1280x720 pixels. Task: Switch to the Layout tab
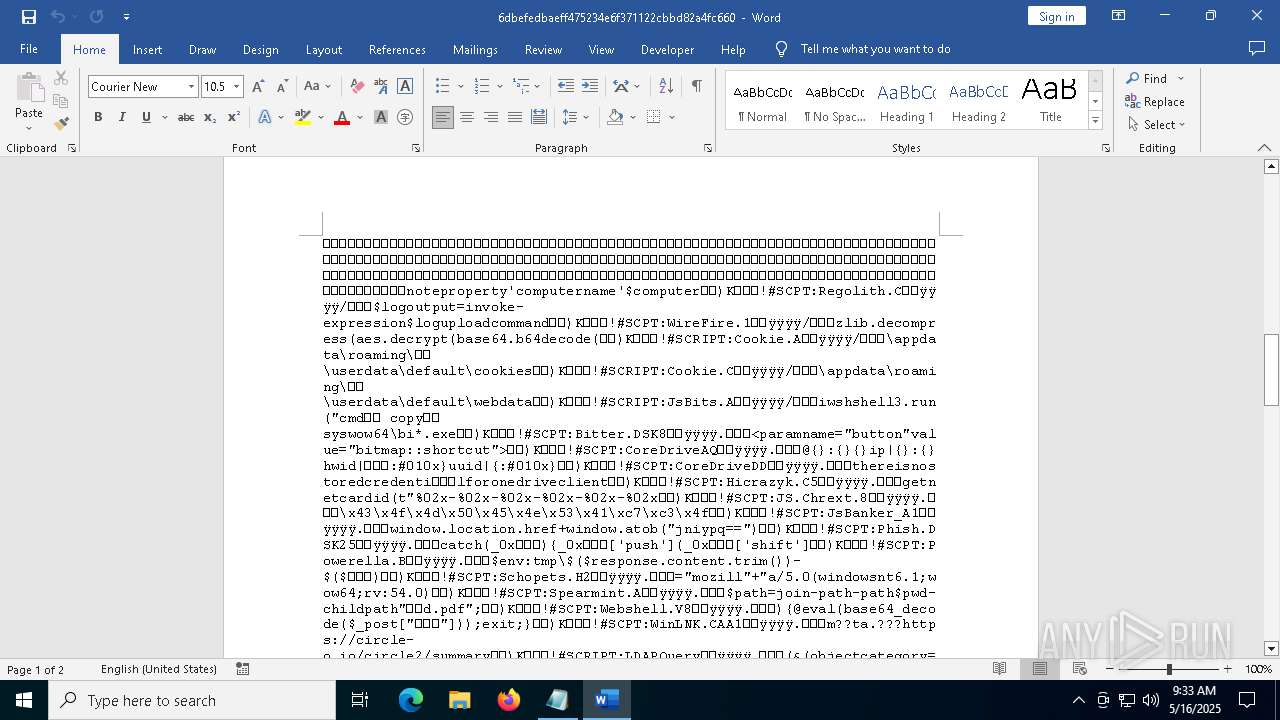point(323,49)
